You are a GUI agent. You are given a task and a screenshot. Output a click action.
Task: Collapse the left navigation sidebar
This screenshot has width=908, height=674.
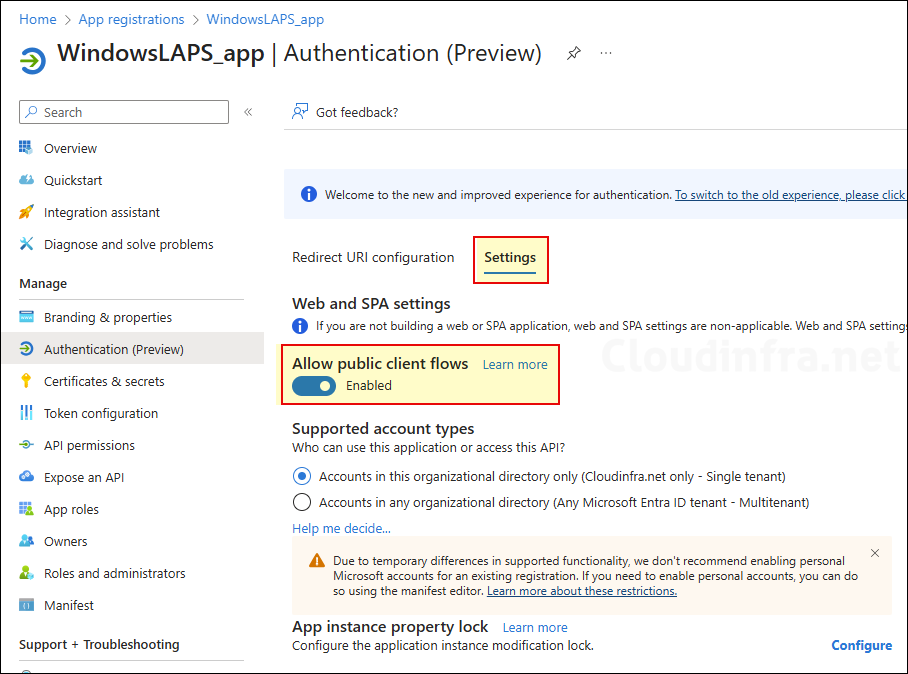(248, 112)
